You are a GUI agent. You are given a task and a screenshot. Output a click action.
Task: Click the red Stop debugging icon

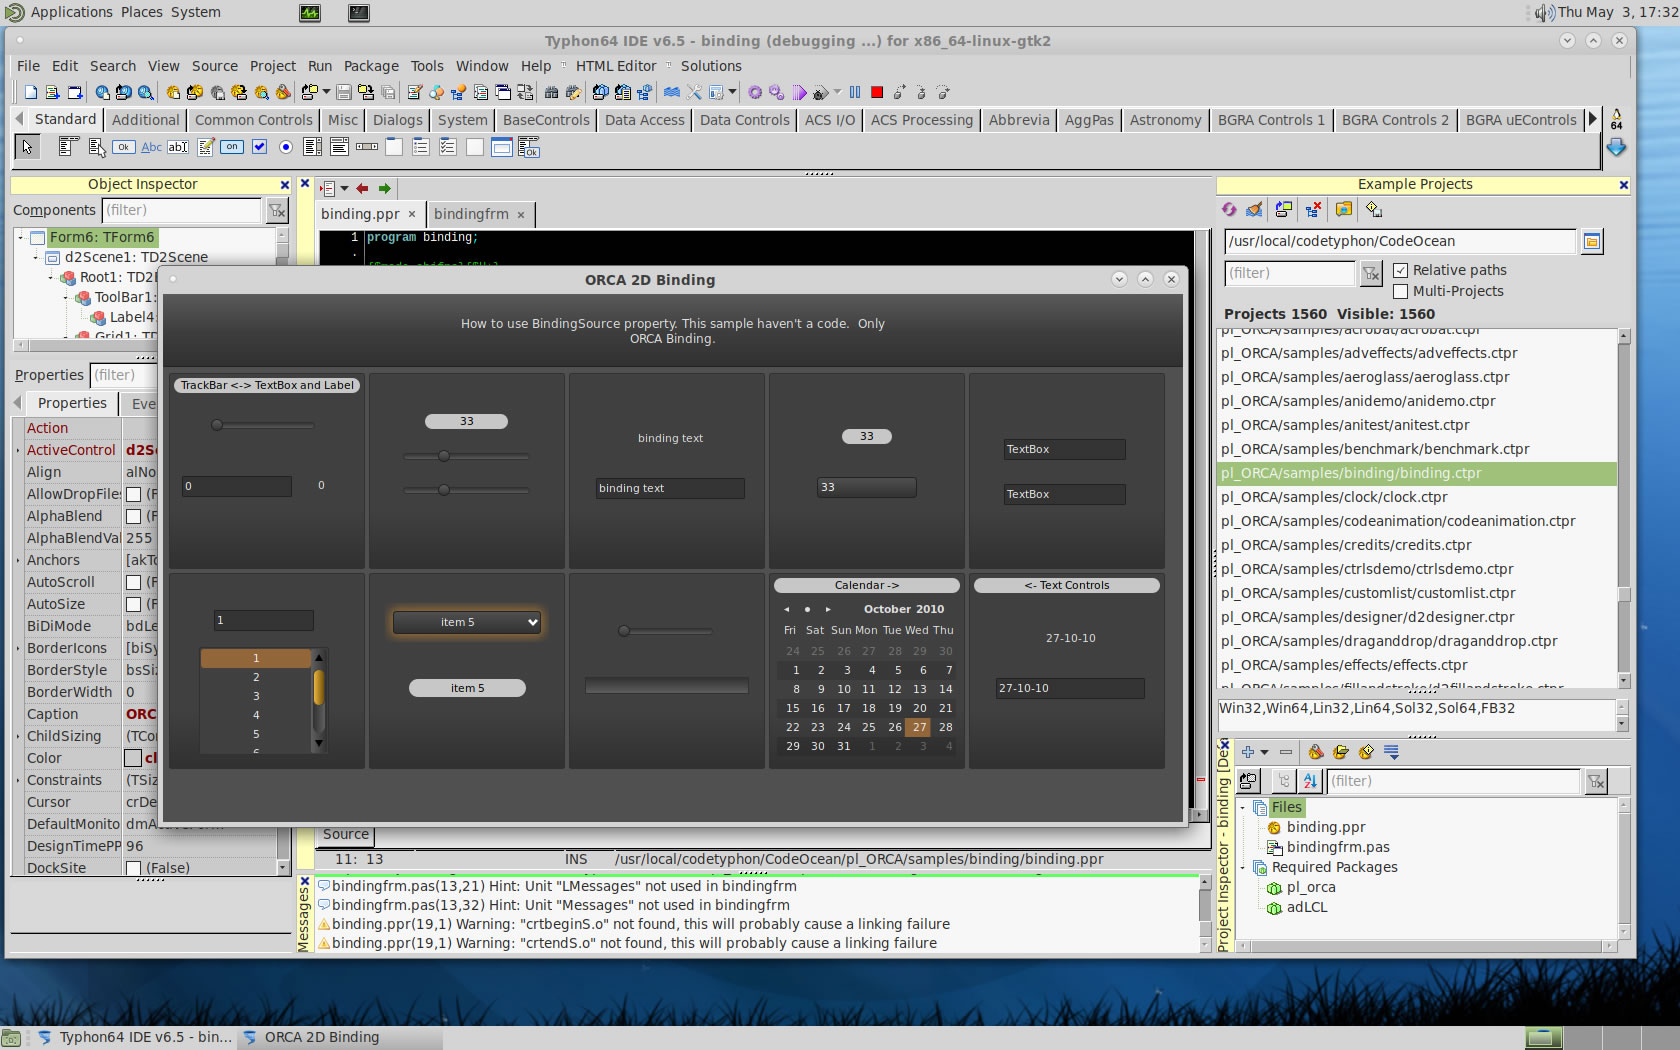877,92
